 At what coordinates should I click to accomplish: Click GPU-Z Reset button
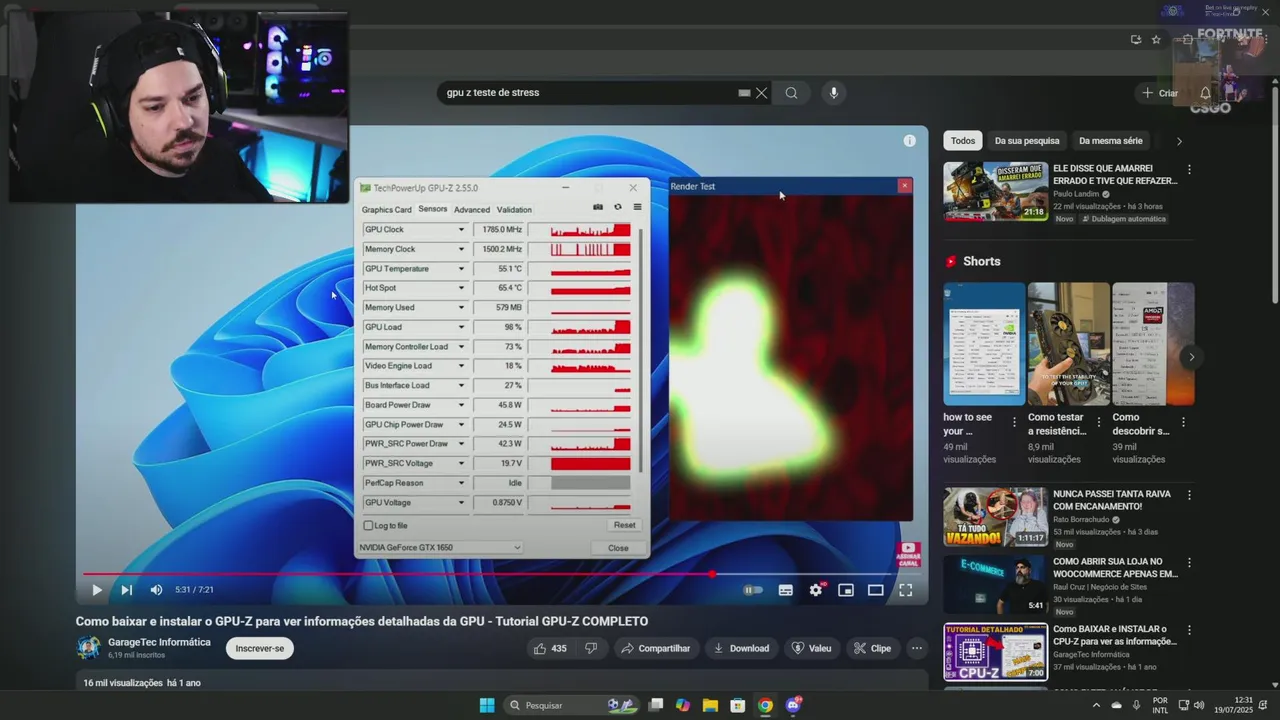tap(624, 525)
